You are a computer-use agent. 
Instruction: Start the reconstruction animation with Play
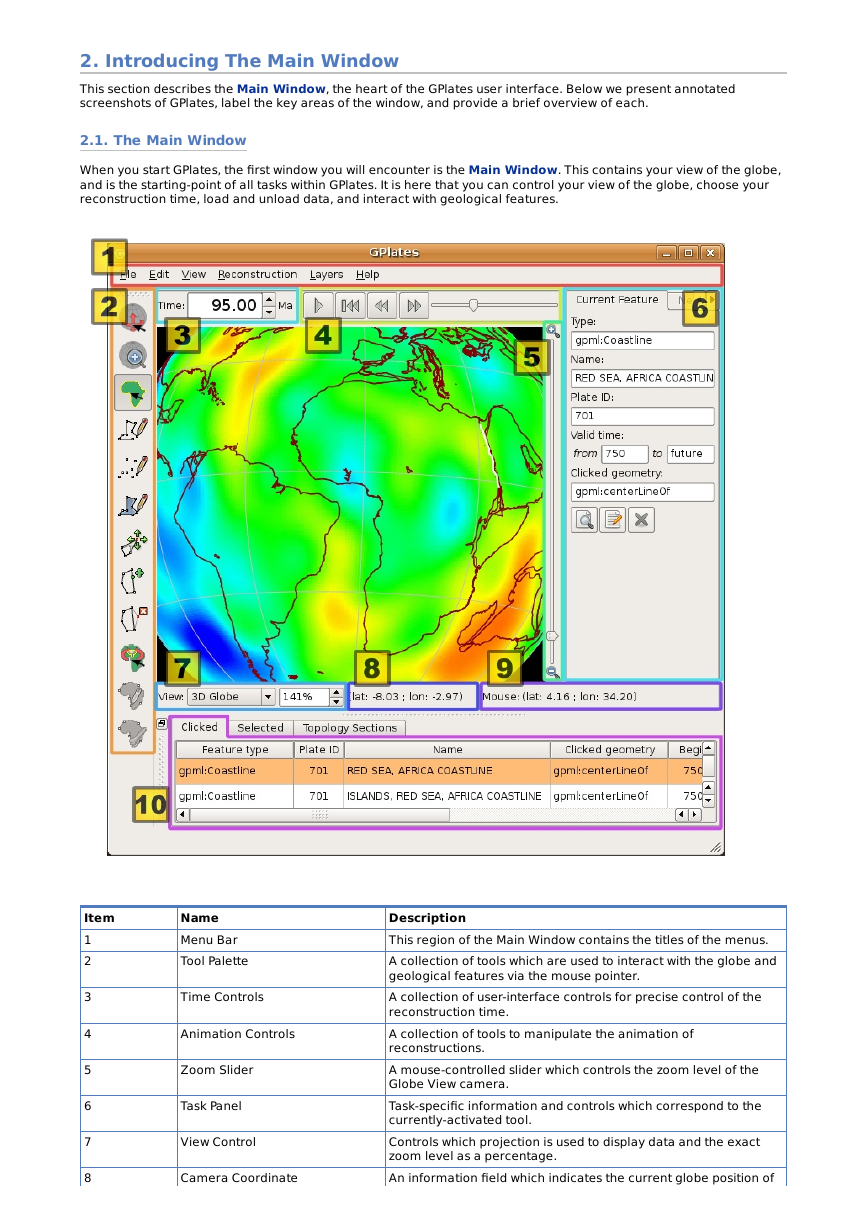pyautogui.click(x=318, y=305)
